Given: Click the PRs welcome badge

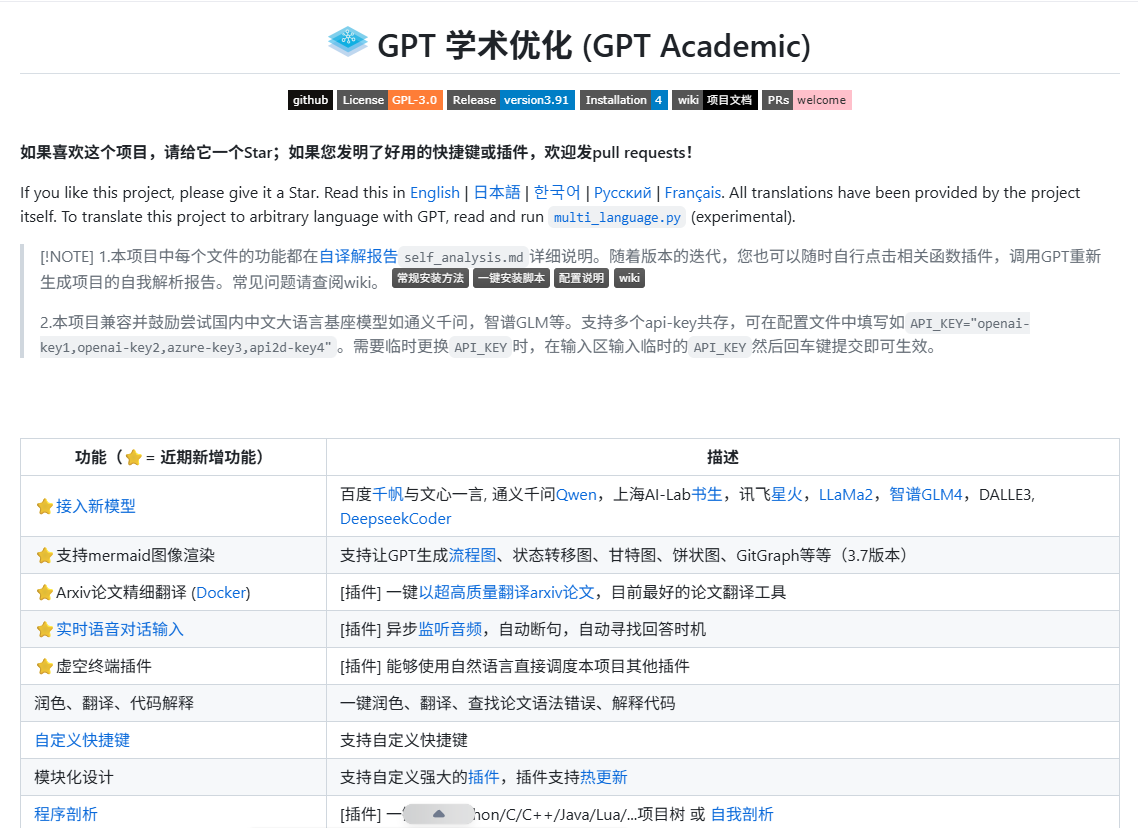Looking at the screenshot, I should pos(807,100).
